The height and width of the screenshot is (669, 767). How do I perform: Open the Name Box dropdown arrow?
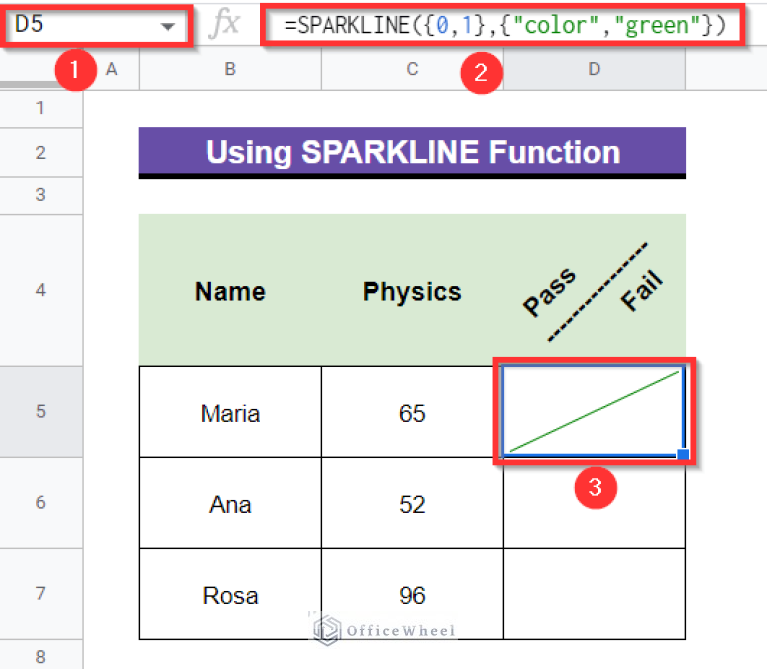167,26
